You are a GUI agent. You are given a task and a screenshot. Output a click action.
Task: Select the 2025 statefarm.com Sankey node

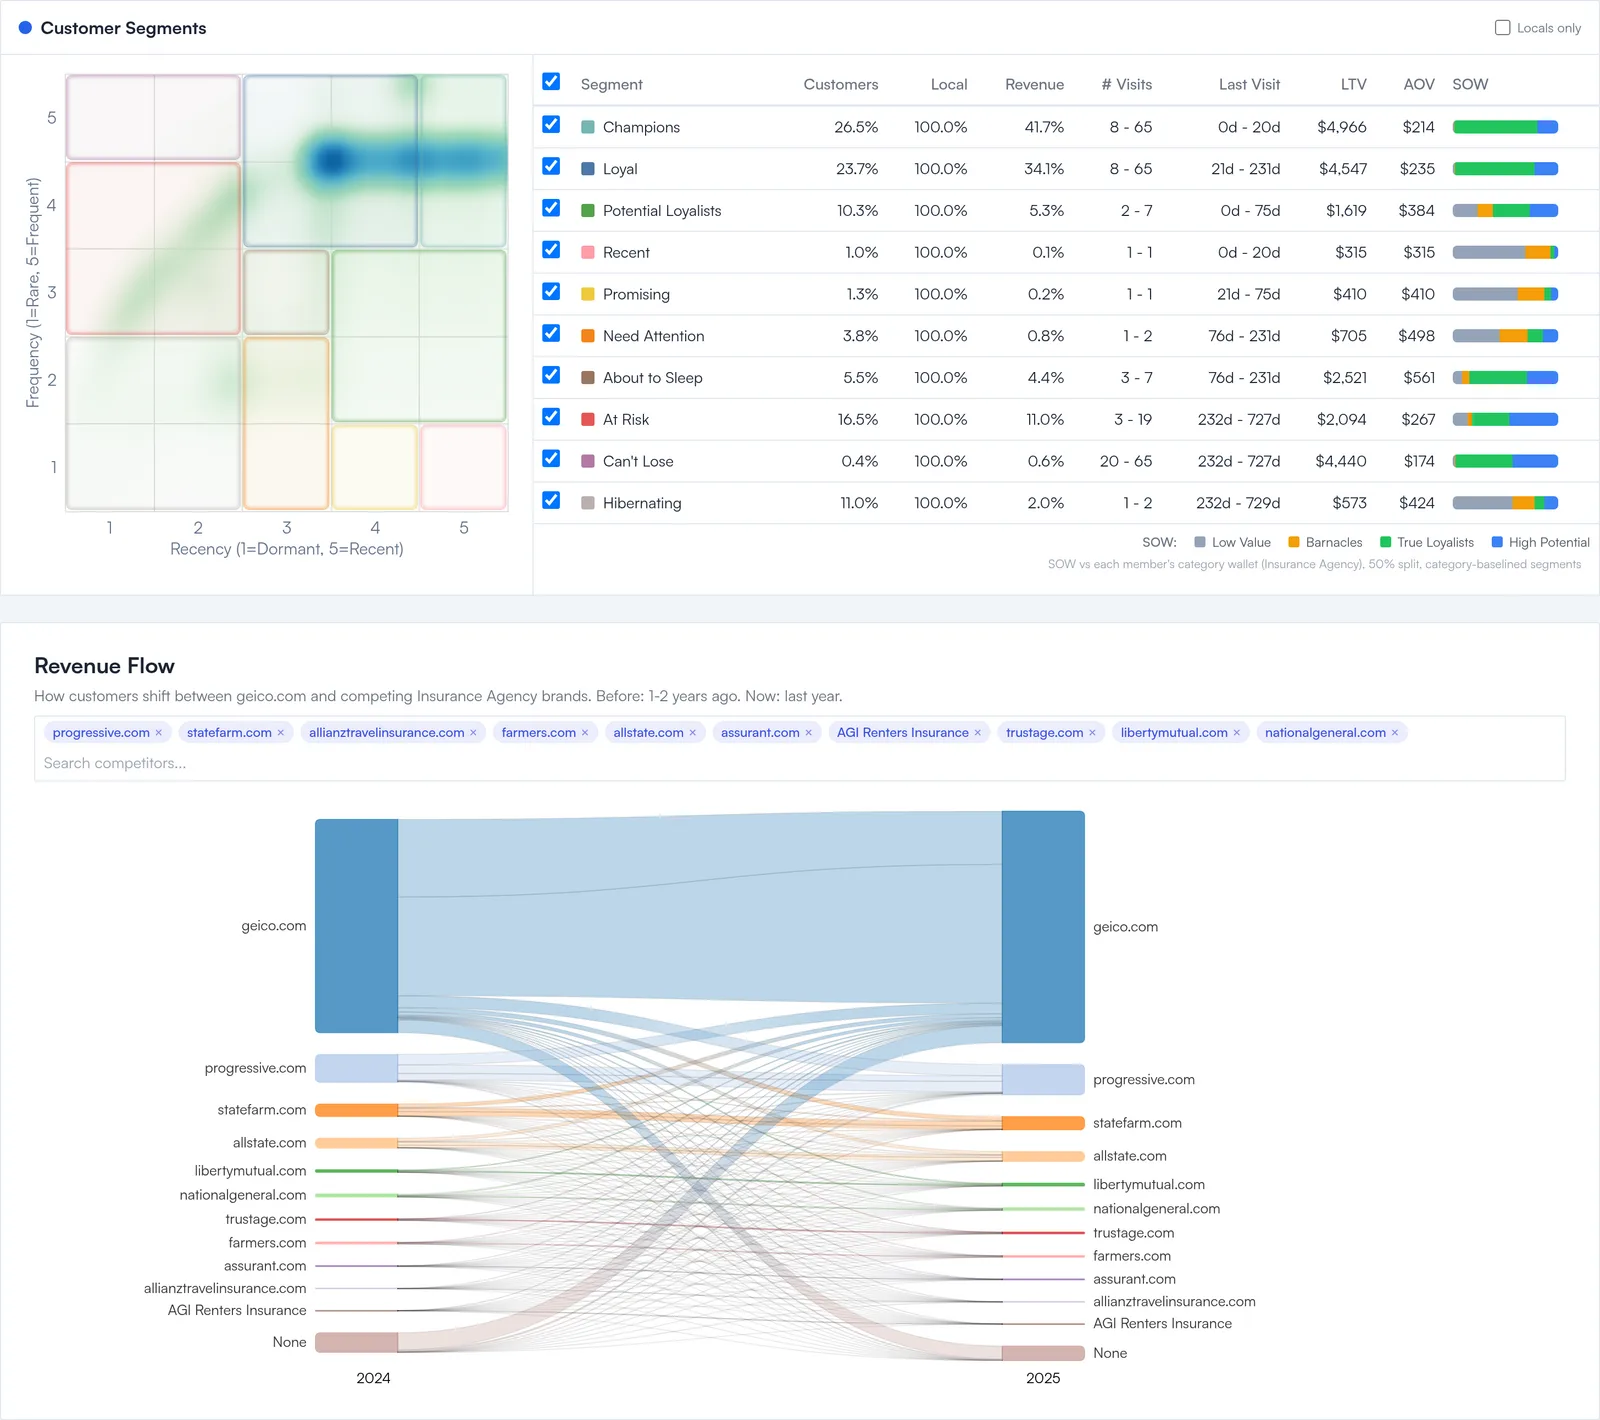[x=1043, y=1123]
